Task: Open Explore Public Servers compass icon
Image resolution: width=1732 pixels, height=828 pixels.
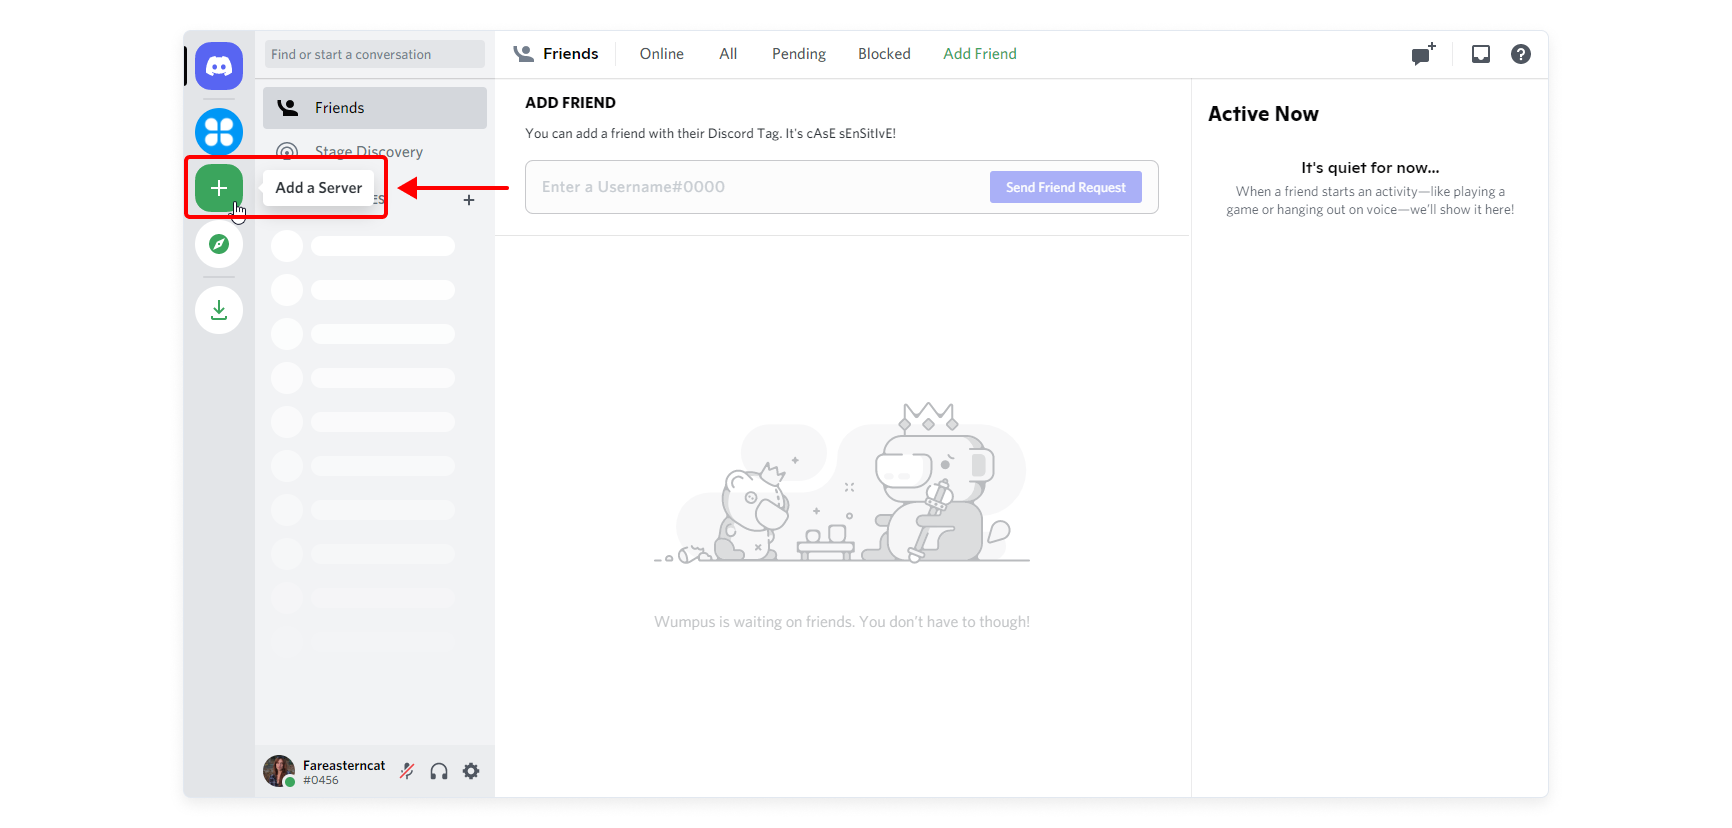Action: 219,244
